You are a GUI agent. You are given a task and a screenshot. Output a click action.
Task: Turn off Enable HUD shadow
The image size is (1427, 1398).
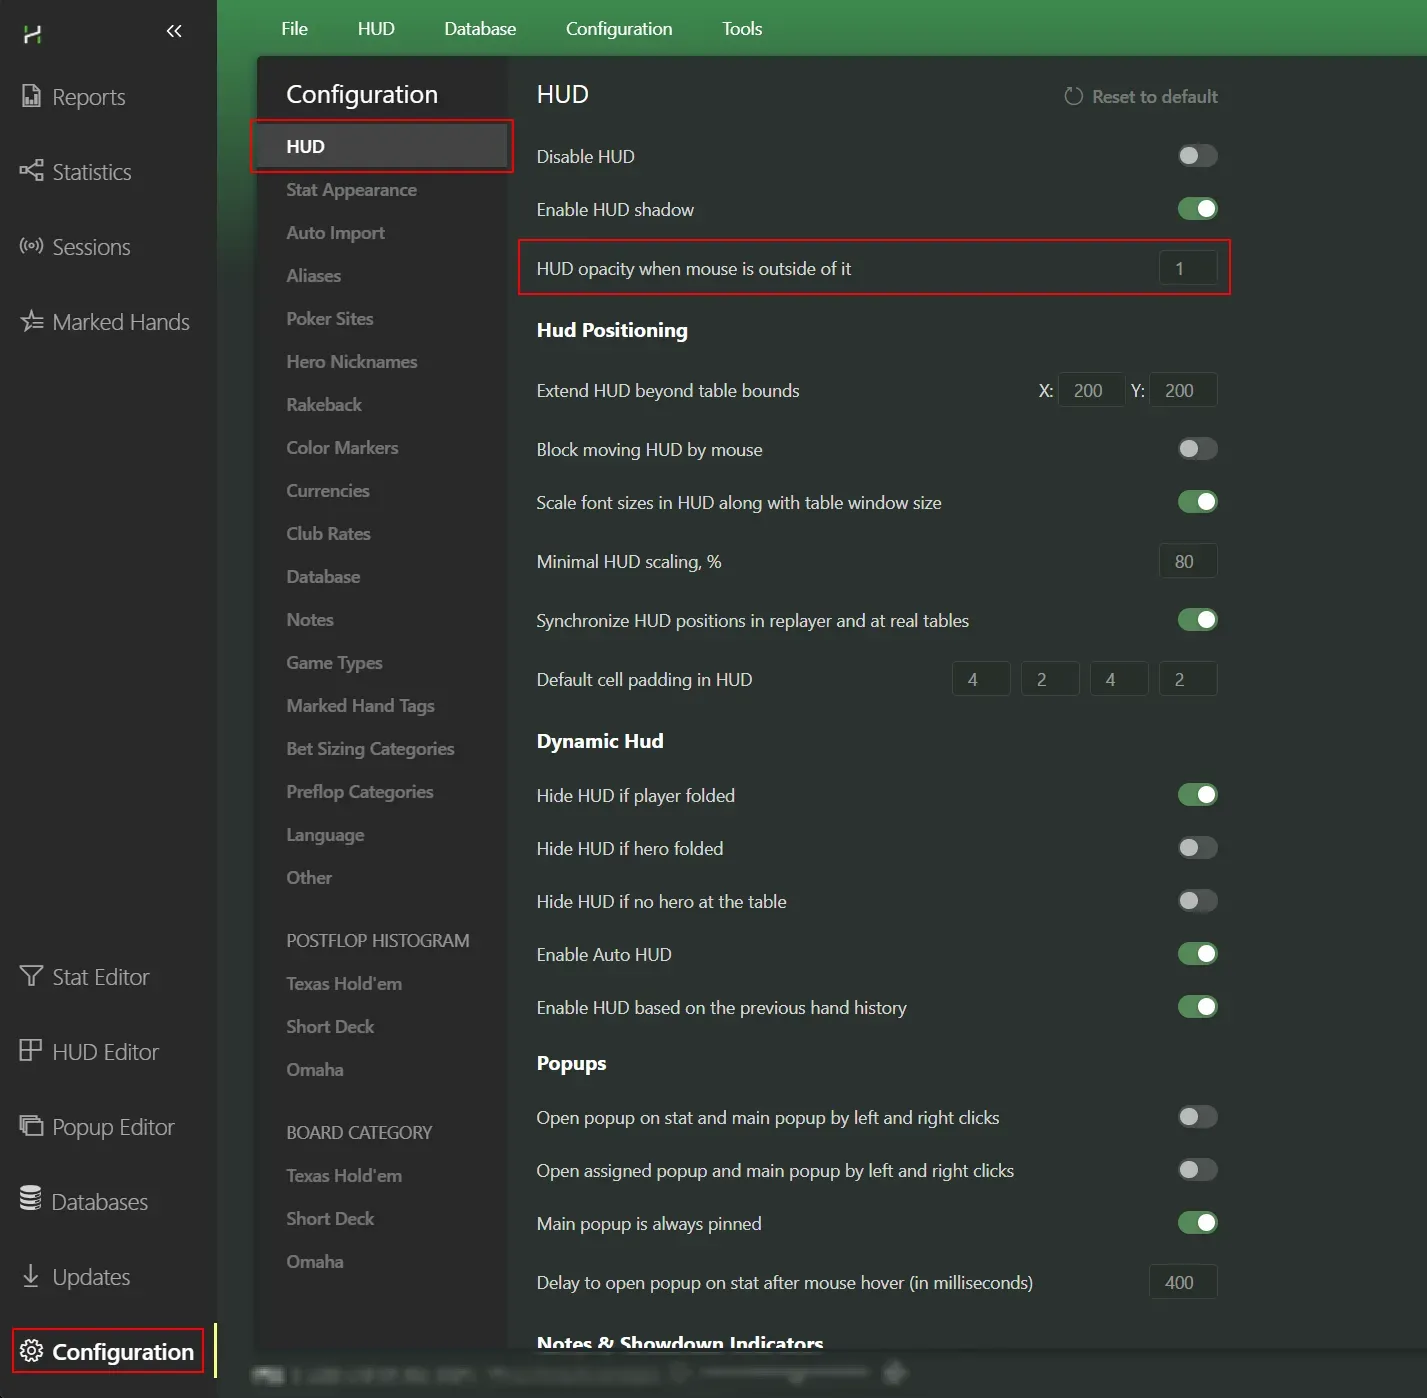pyautogui.click(x=1197, y=209)
